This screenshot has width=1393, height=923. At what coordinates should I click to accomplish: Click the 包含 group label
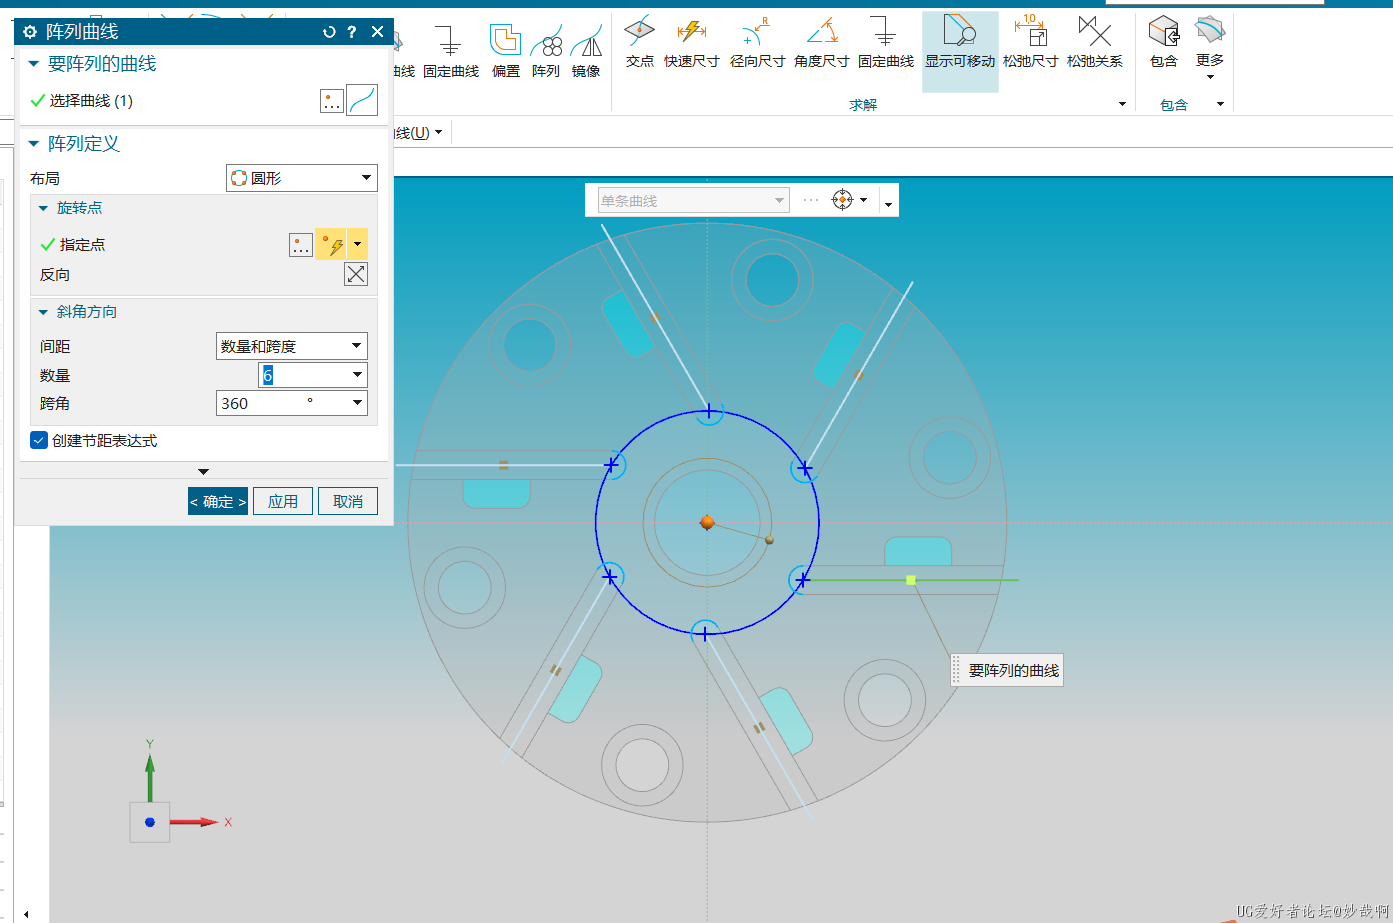coord(1174,104)
